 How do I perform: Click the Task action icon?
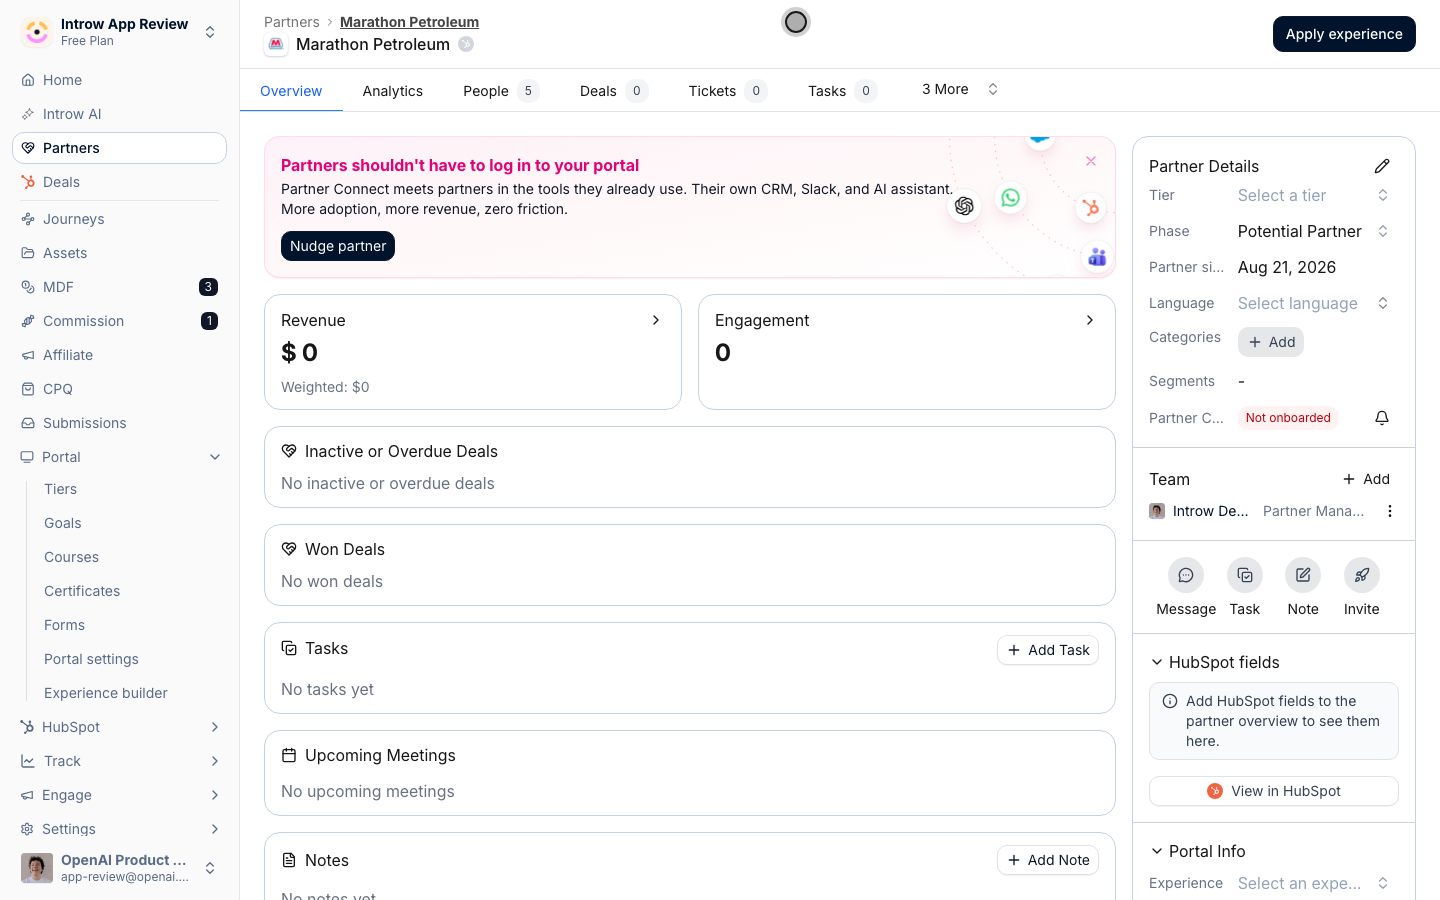pos(1245,575)
